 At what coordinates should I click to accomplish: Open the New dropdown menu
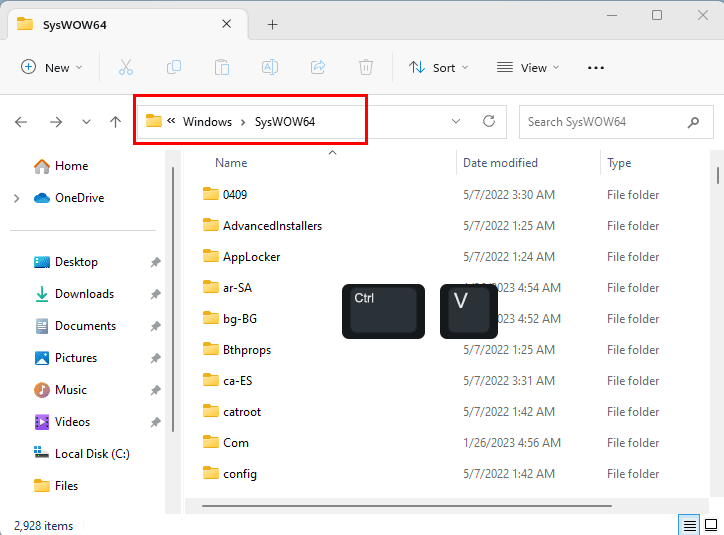click(52, 67)
